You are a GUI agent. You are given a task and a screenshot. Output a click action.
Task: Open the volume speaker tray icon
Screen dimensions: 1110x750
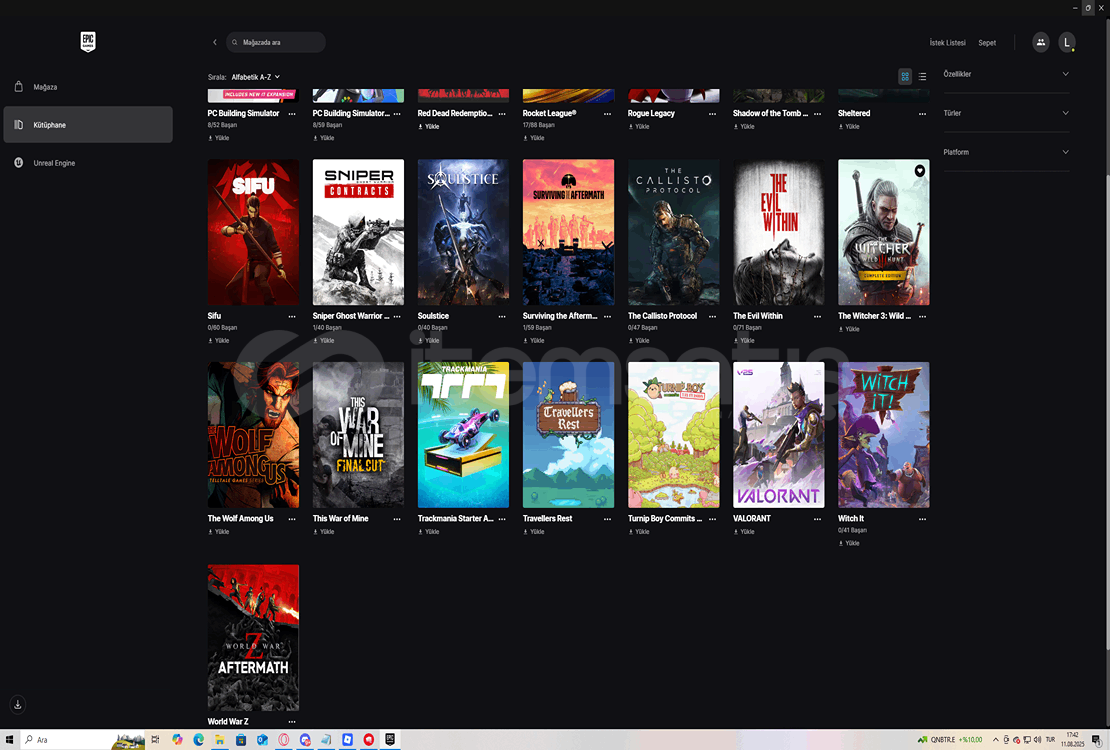pos(1037,739)
